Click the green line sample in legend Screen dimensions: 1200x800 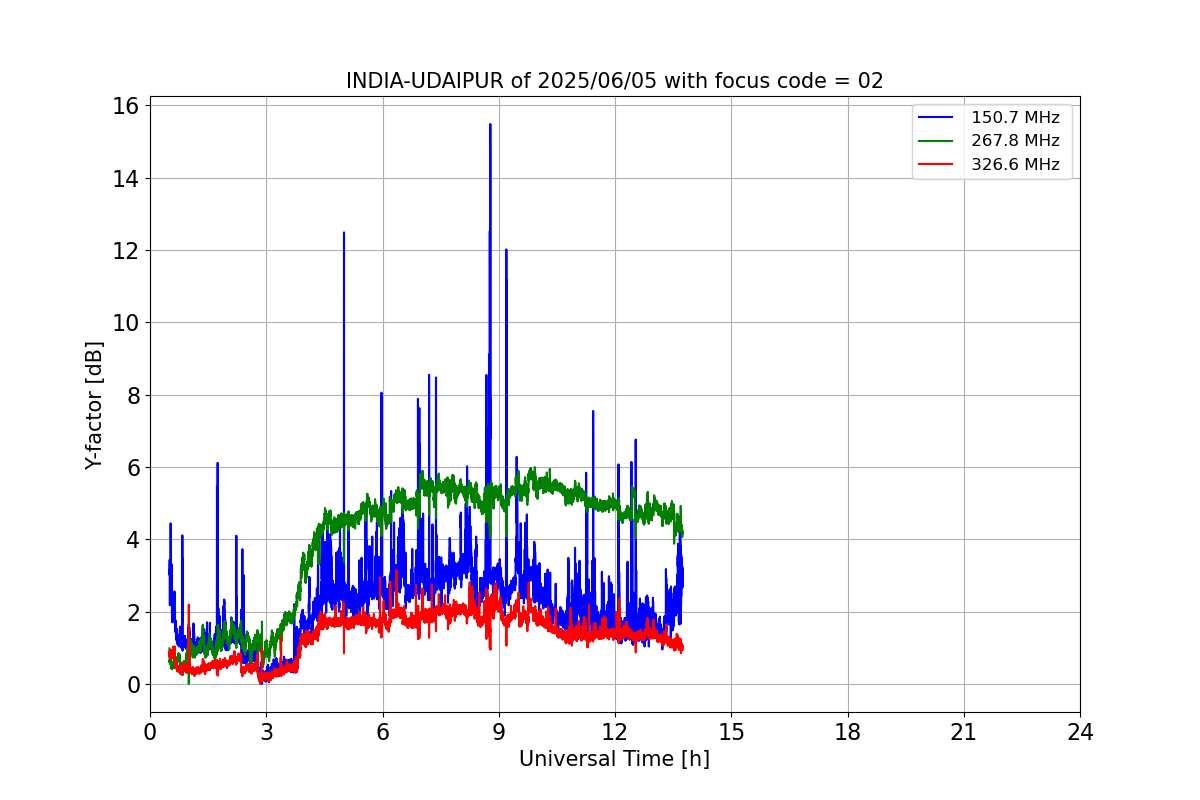coord(936,141)
